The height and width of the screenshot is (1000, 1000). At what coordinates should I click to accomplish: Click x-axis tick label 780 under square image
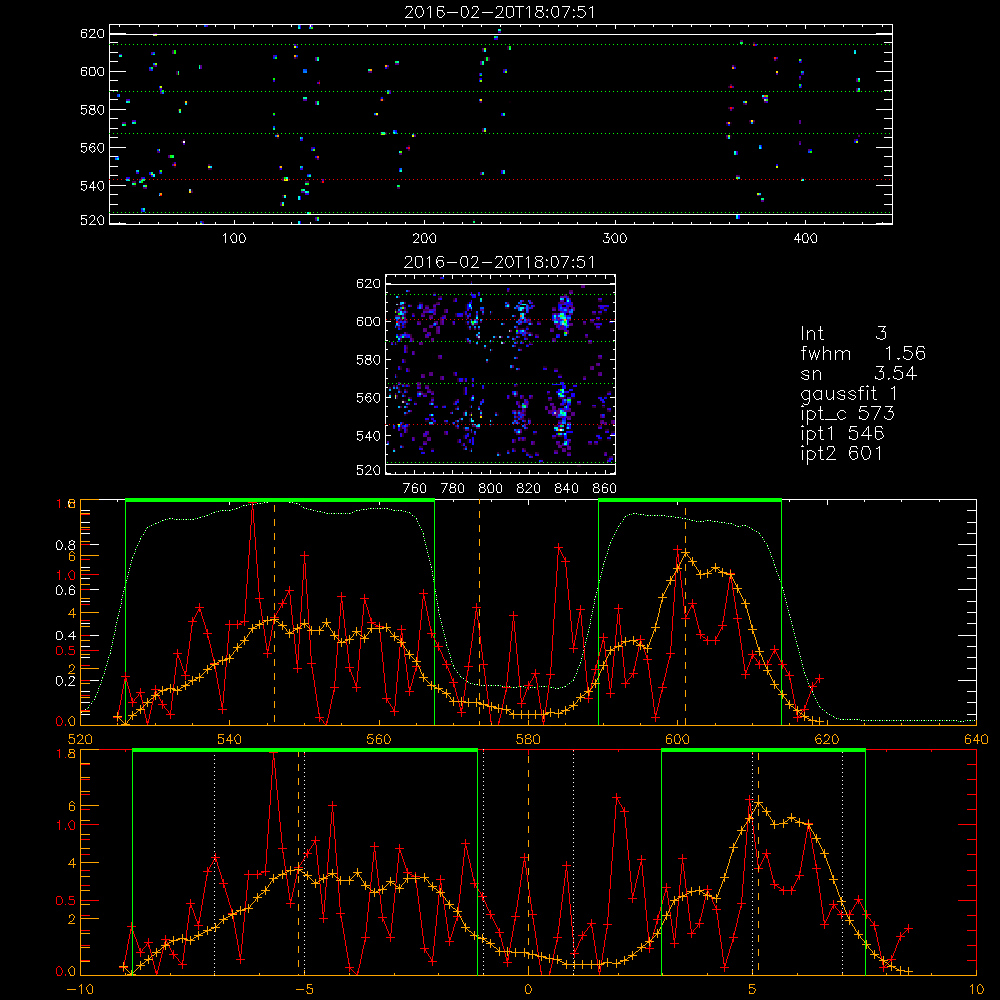(453, 489)
